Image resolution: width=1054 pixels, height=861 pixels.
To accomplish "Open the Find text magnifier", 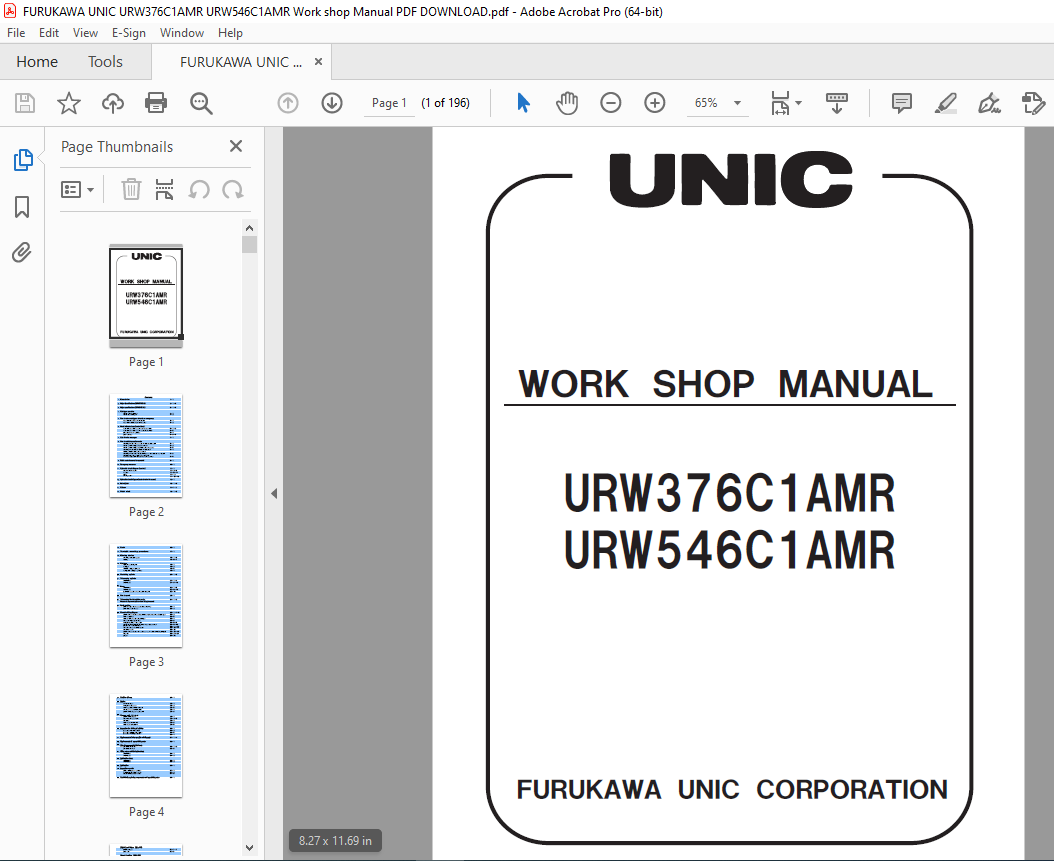I will point(201,104).
